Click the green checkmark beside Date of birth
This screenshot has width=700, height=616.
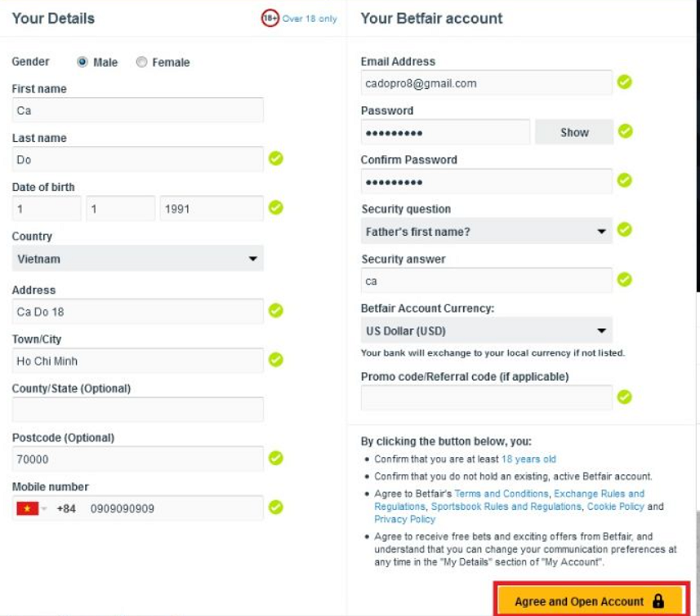(275, 208)
